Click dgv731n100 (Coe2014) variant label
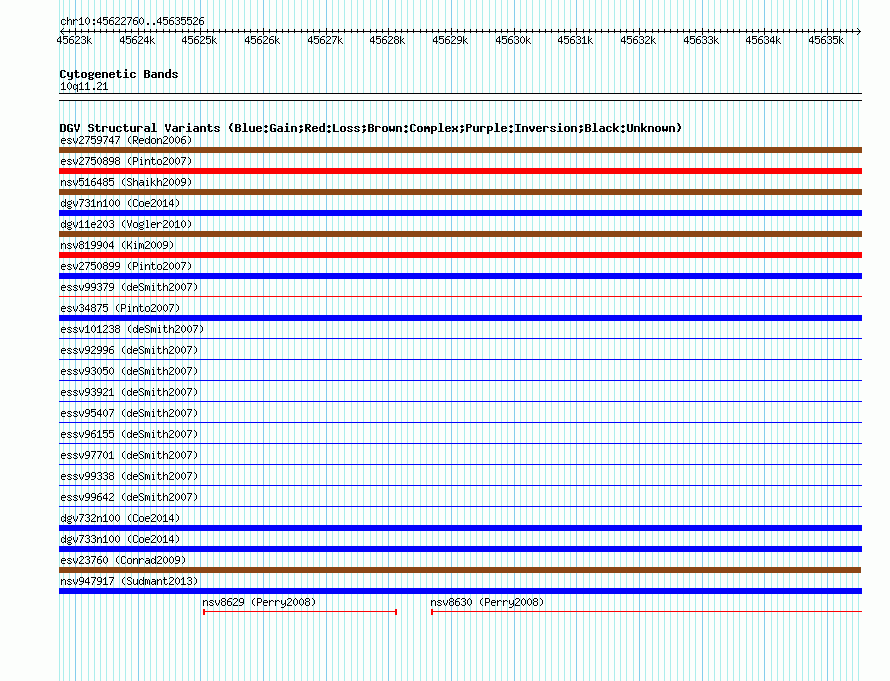 tap(120, 203)
